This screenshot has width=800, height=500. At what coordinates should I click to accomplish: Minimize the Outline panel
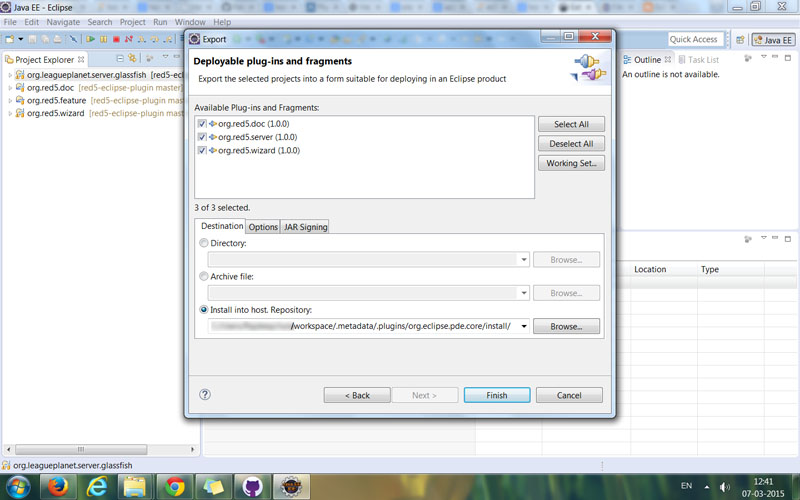(775, 57)
